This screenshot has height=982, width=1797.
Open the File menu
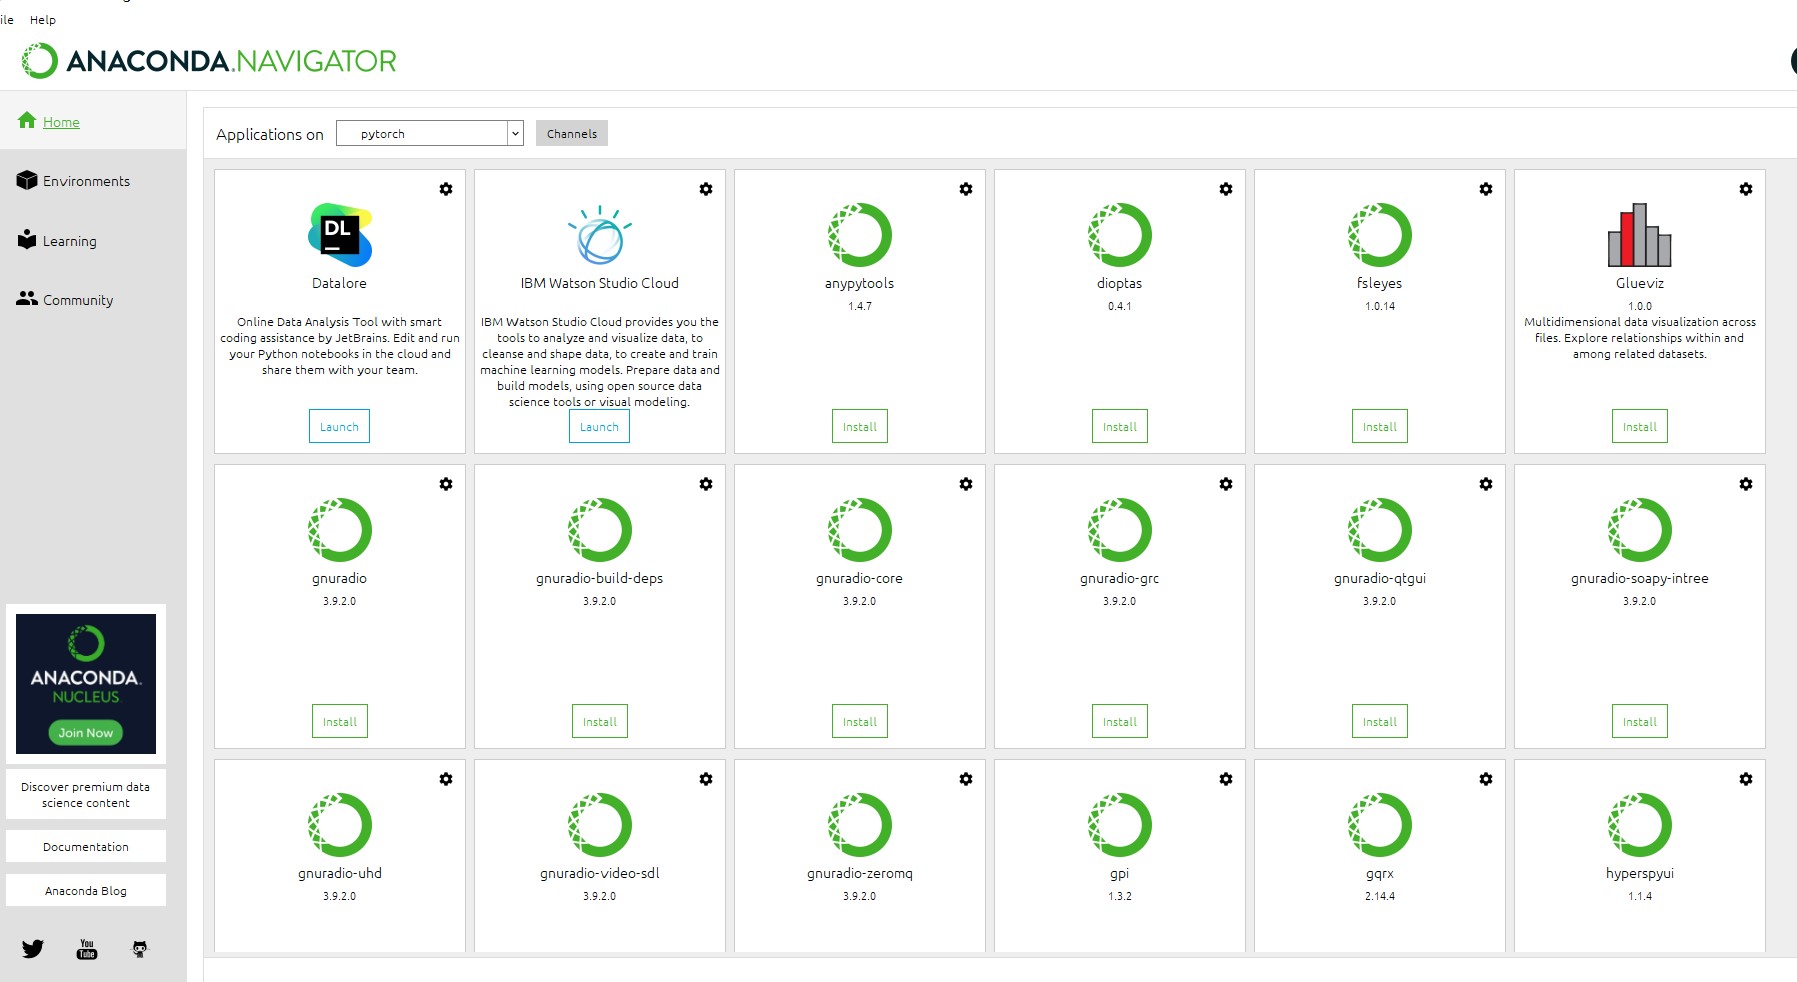(6, 19)
